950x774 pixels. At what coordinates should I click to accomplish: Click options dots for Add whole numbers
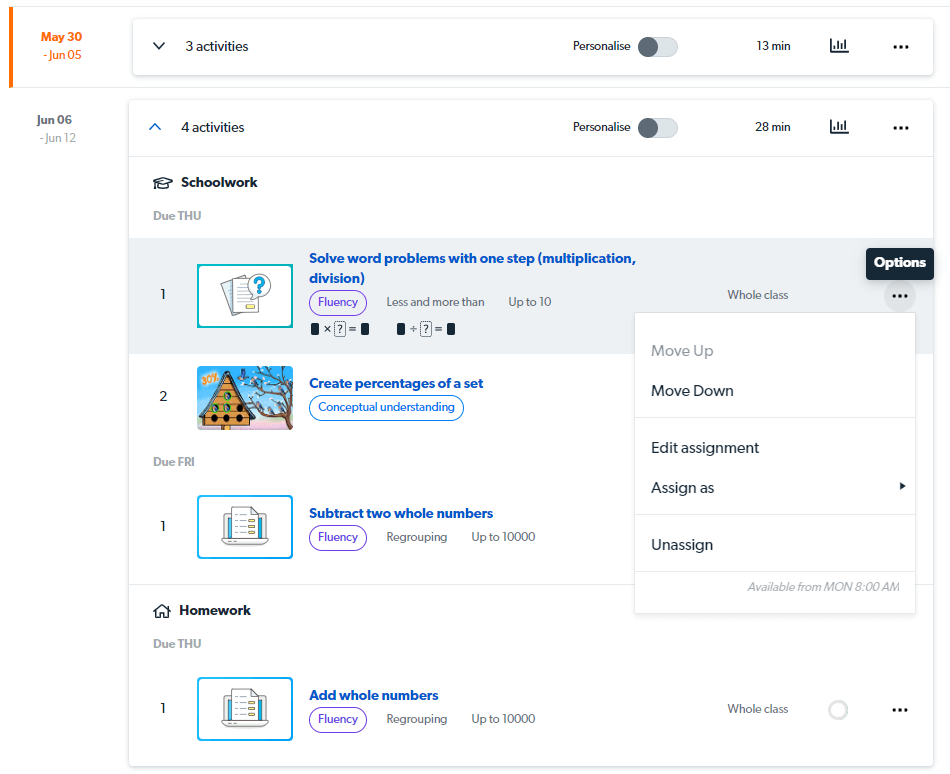pos(900,710)
